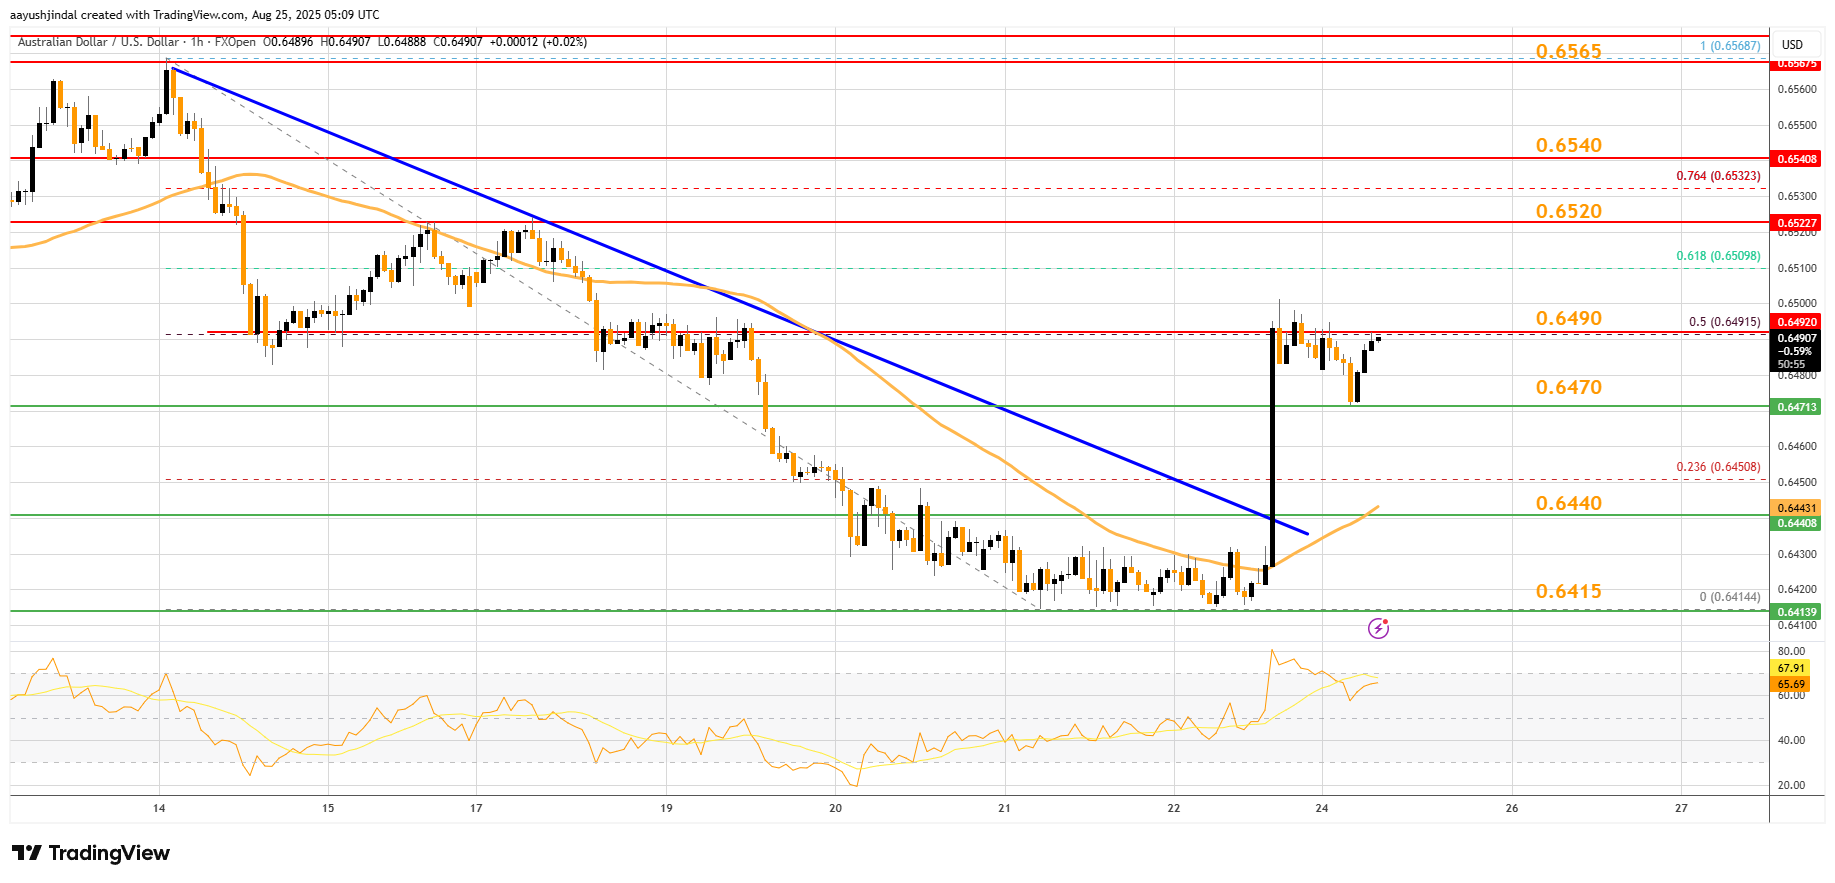Click date 17 on the time axis

point(476,808)
